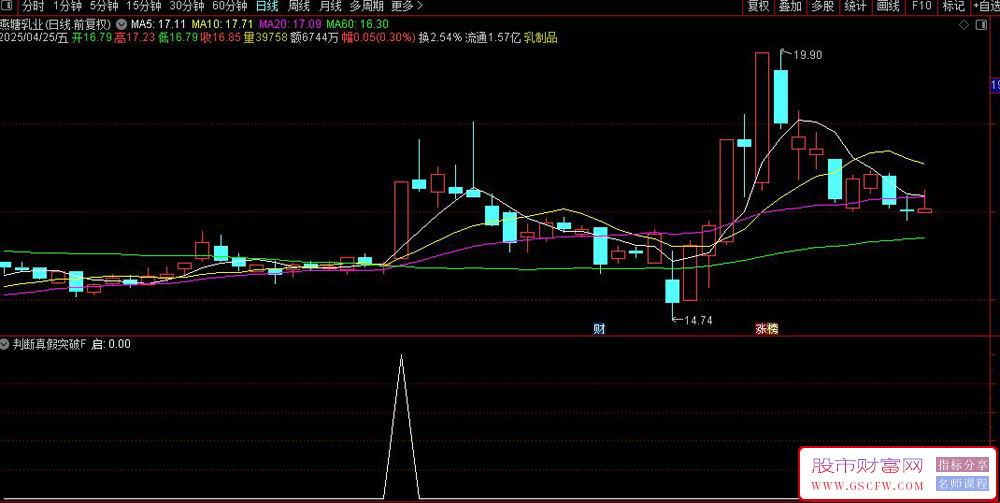Click the 启: 0.00 indicator value
Screen dimensions: 1000x503
pos(112,344)
